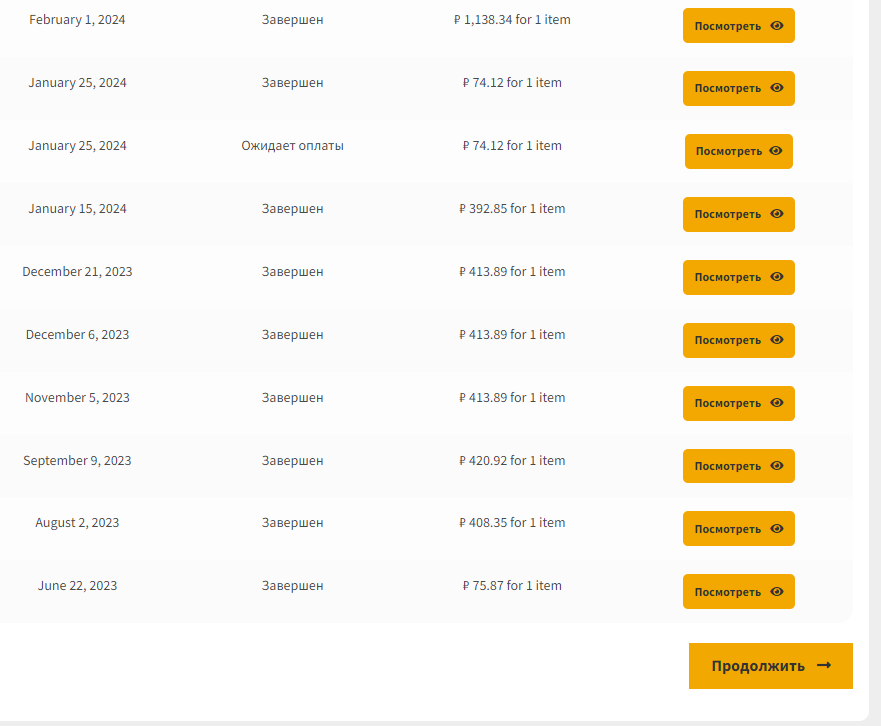
Task: View completed January 25, 2024 order
Action: click(738, 88)
